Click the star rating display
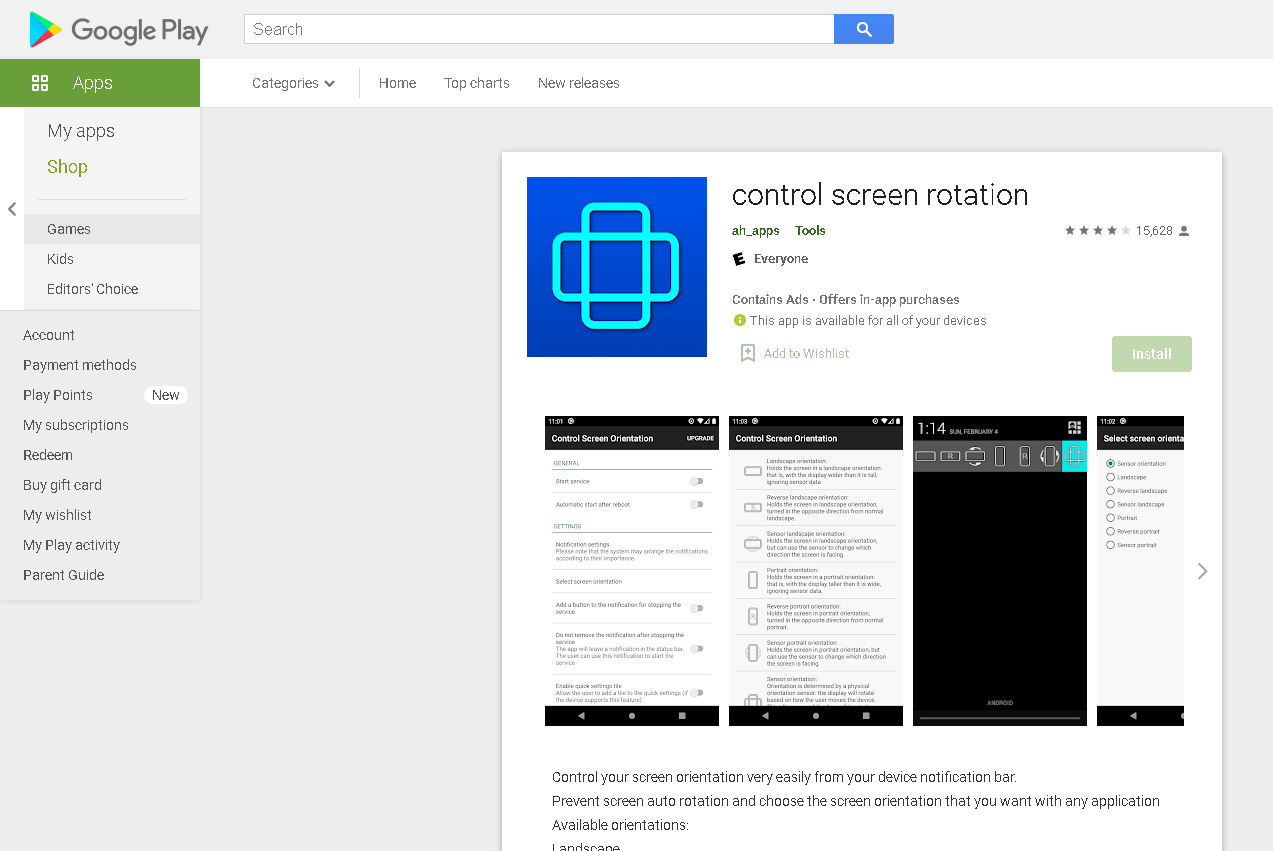This screenshot has width=1273, height=851. coord(1097,230)
